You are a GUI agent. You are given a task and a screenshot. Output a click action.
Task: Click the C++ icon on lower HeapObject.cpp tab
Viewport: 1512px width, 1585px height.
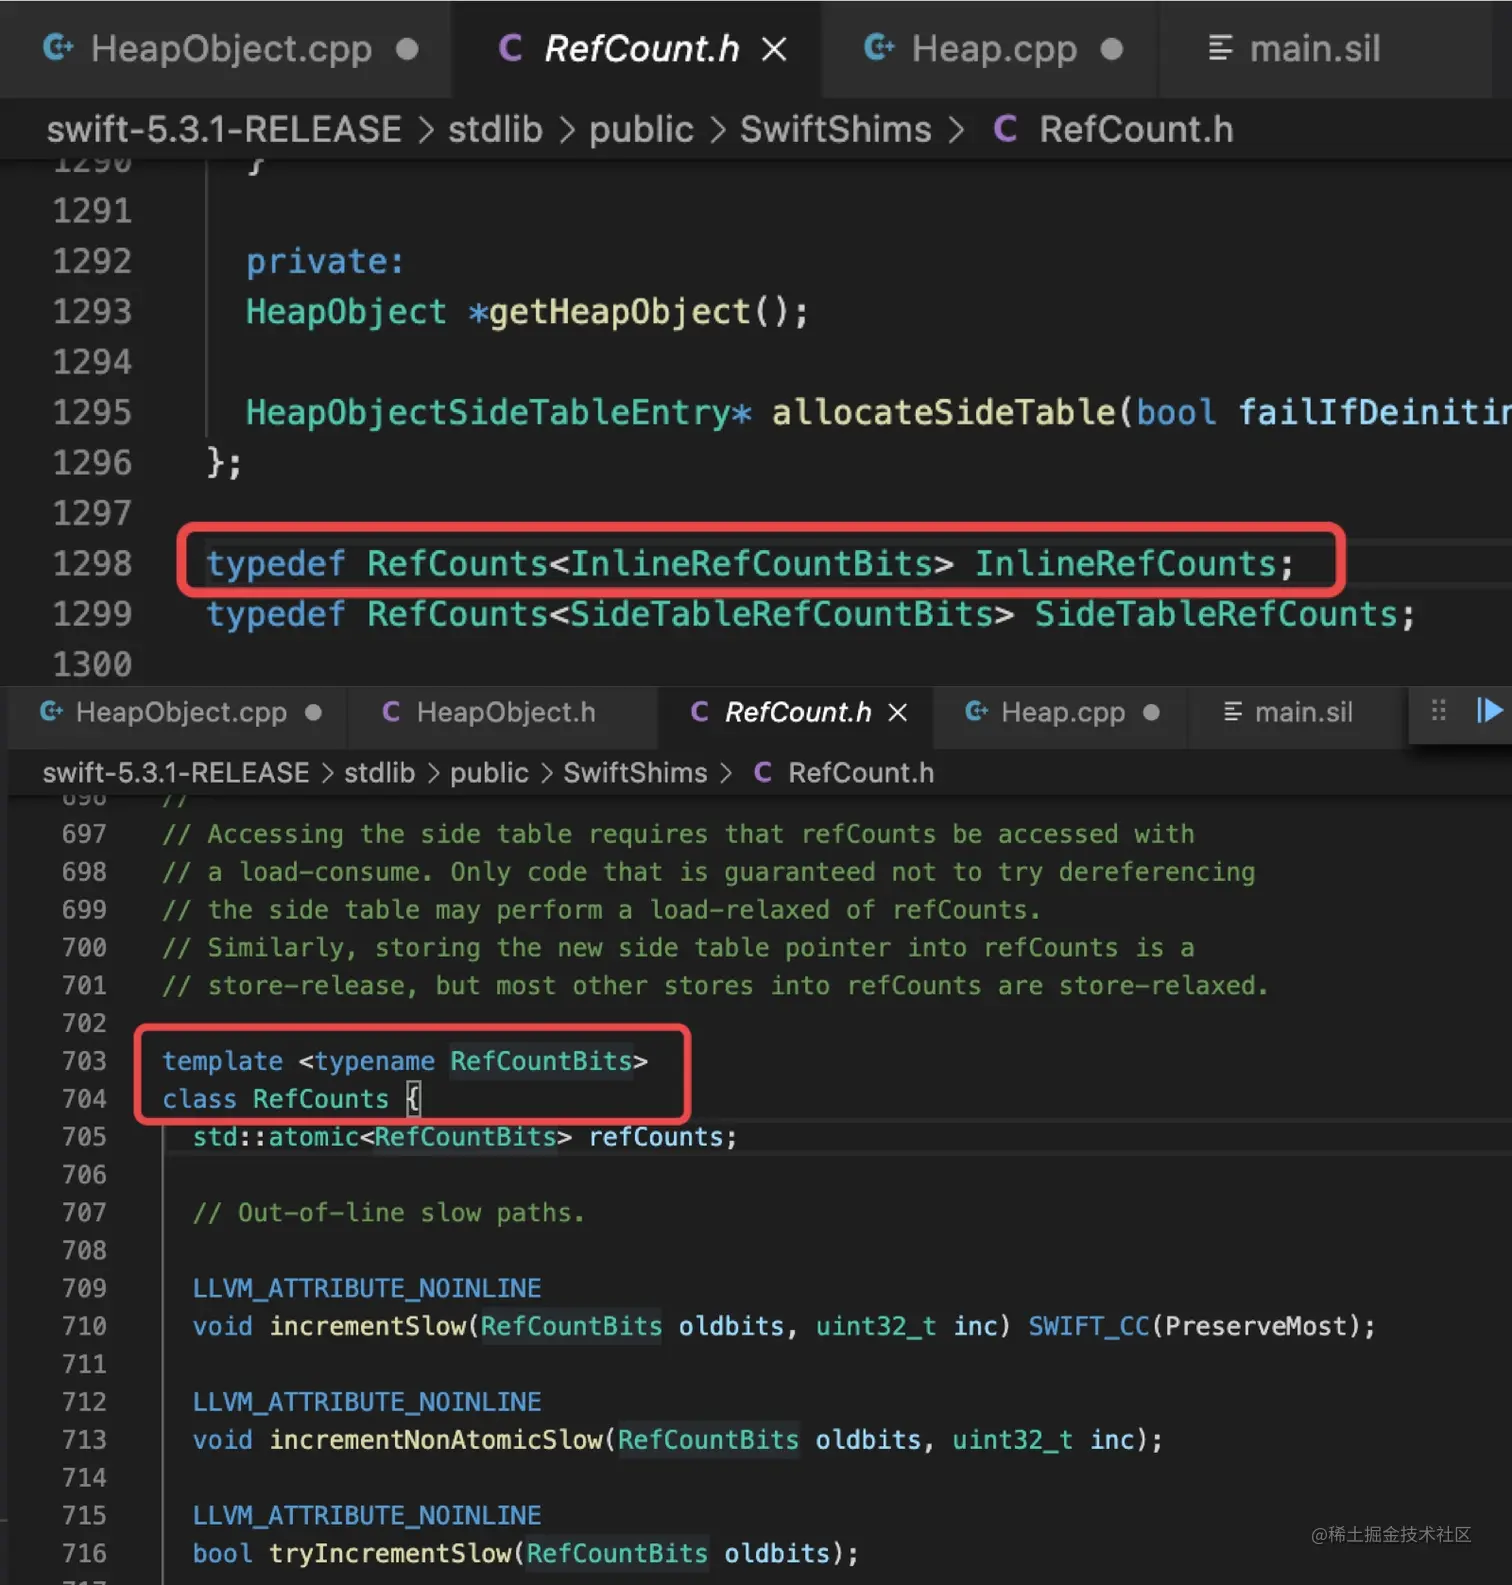tap(51, 711)
